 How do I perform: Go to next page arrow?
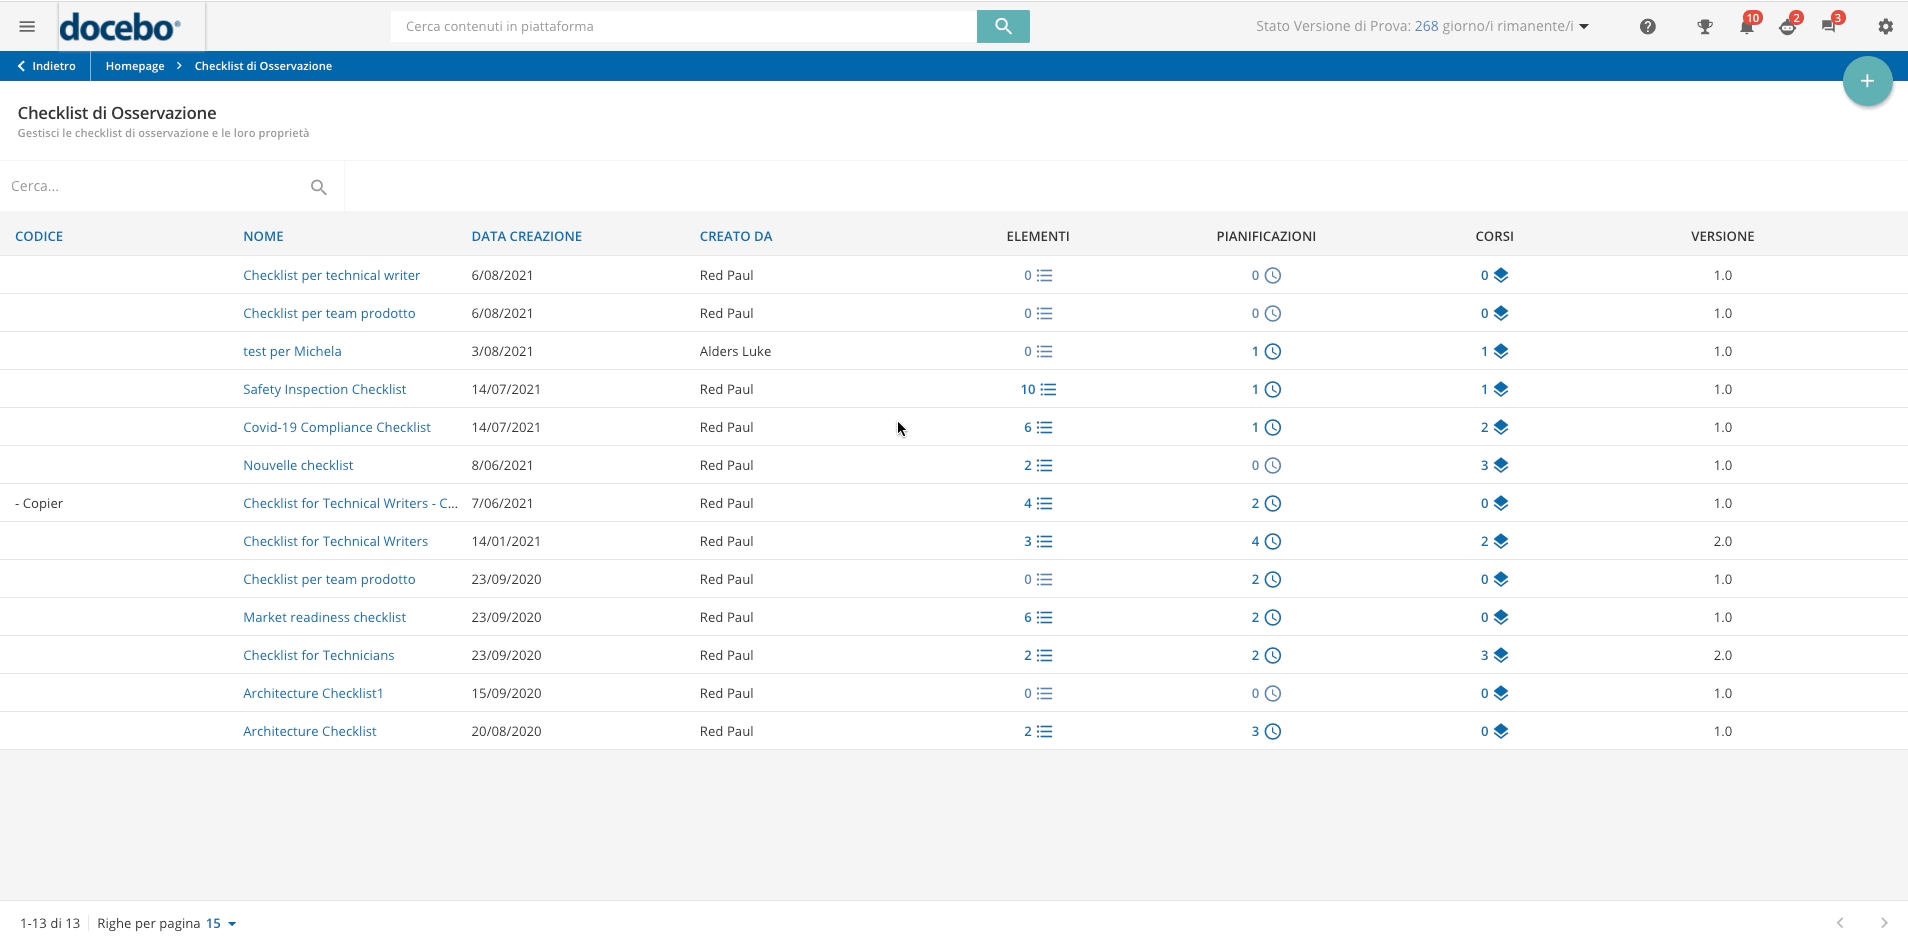[x=1884, y=923]
